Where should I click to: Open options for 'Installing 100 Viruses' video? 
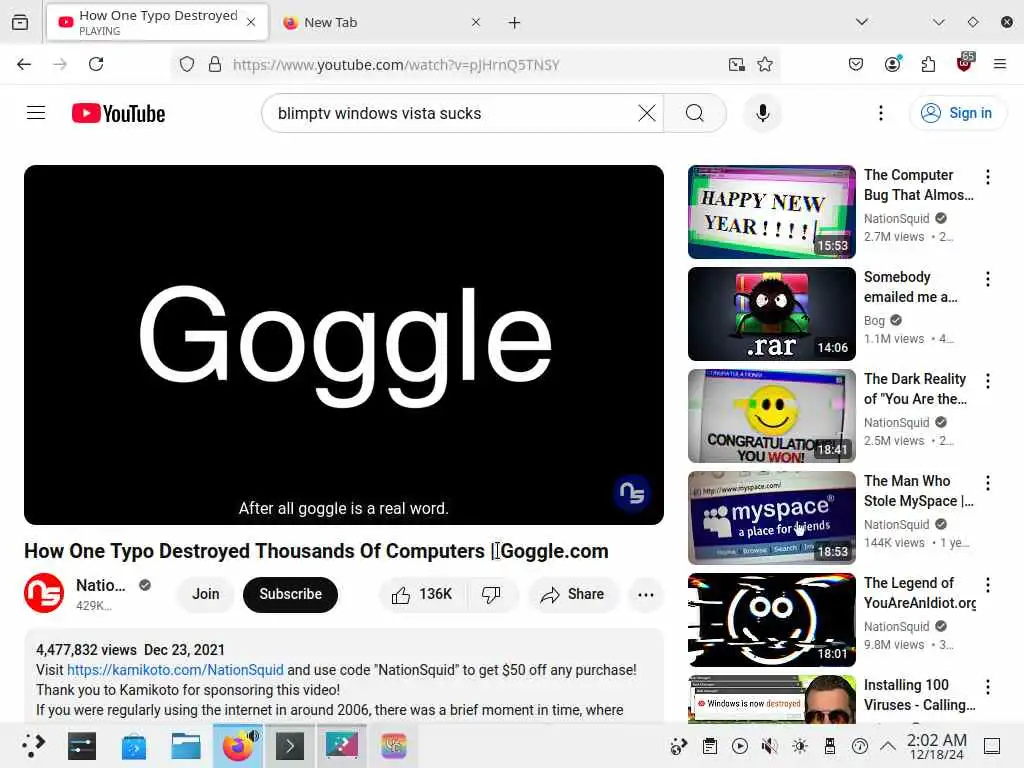[x=987, y=686]
